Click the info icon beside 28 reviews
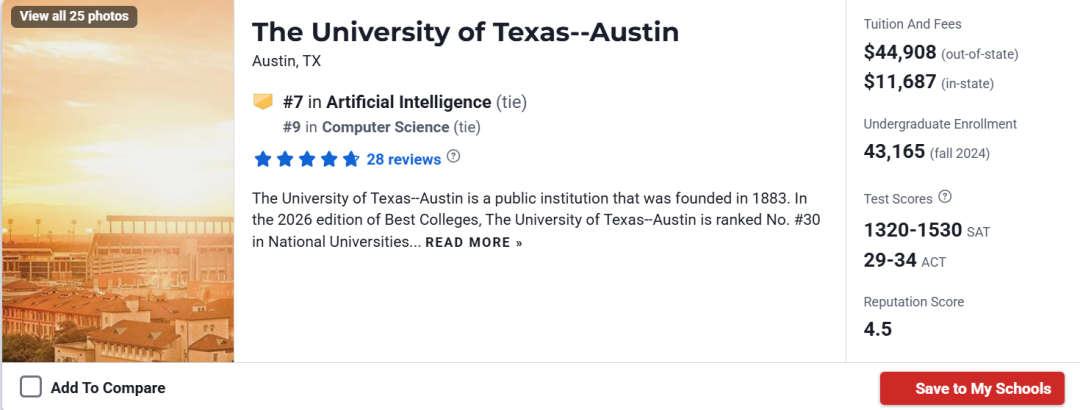Screen dimensions: 1080x410 pyautogui.click(x=454, y=157)
